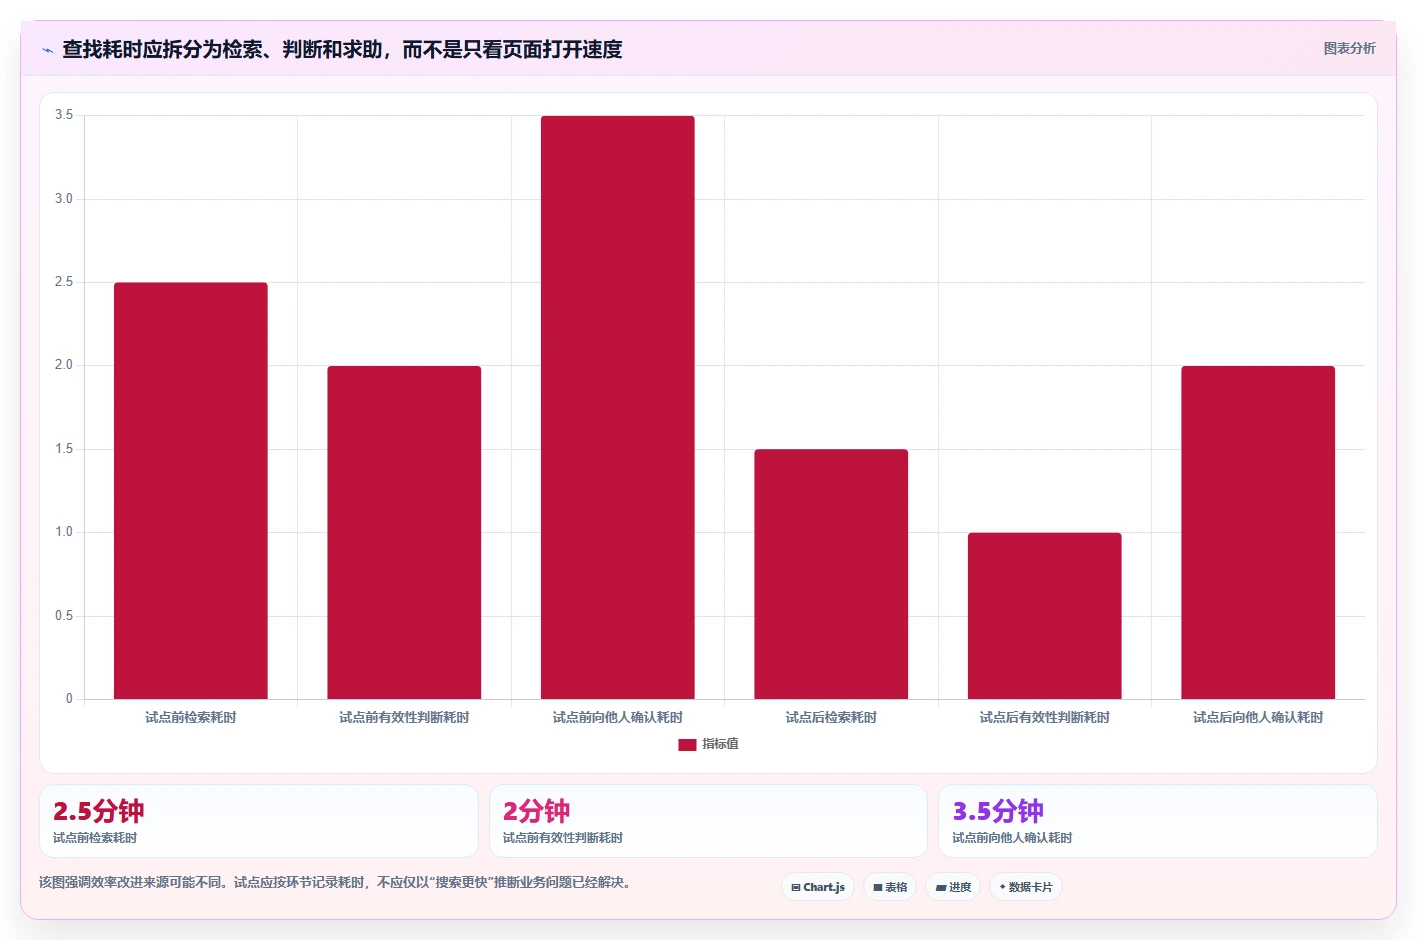
Task: Click the small icon before the chart title
Action: tap(47, 50)
